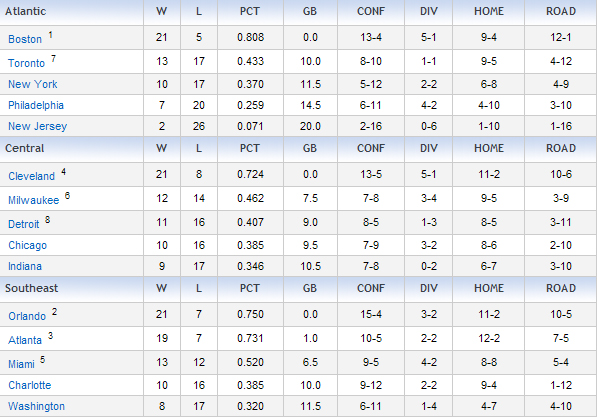Open the Chicago team page
This screenshot has width=597, height=417.
coord(28,245)
